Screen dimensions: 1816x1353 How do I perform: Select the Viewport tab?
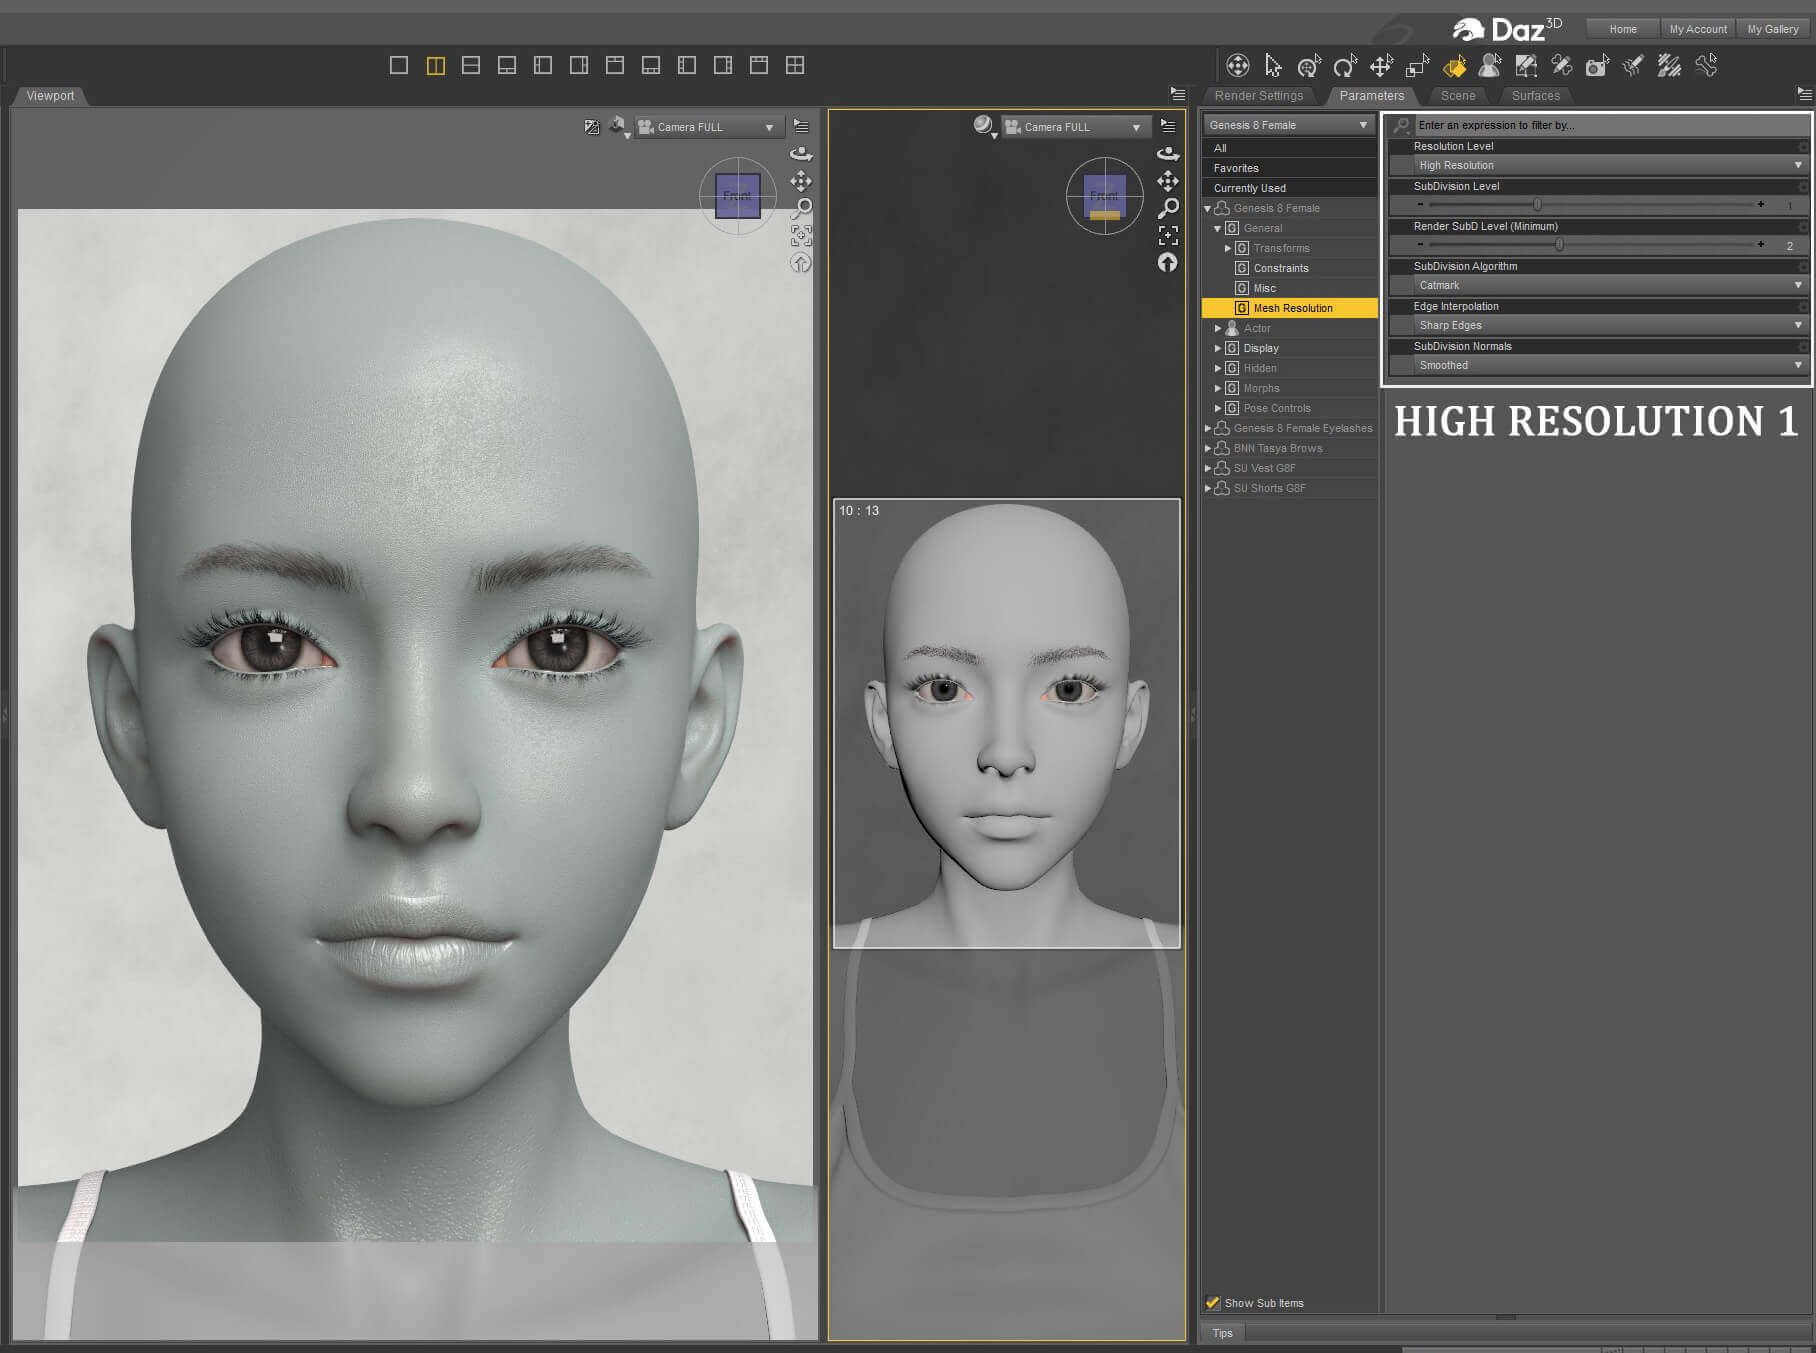click(50, 96)
